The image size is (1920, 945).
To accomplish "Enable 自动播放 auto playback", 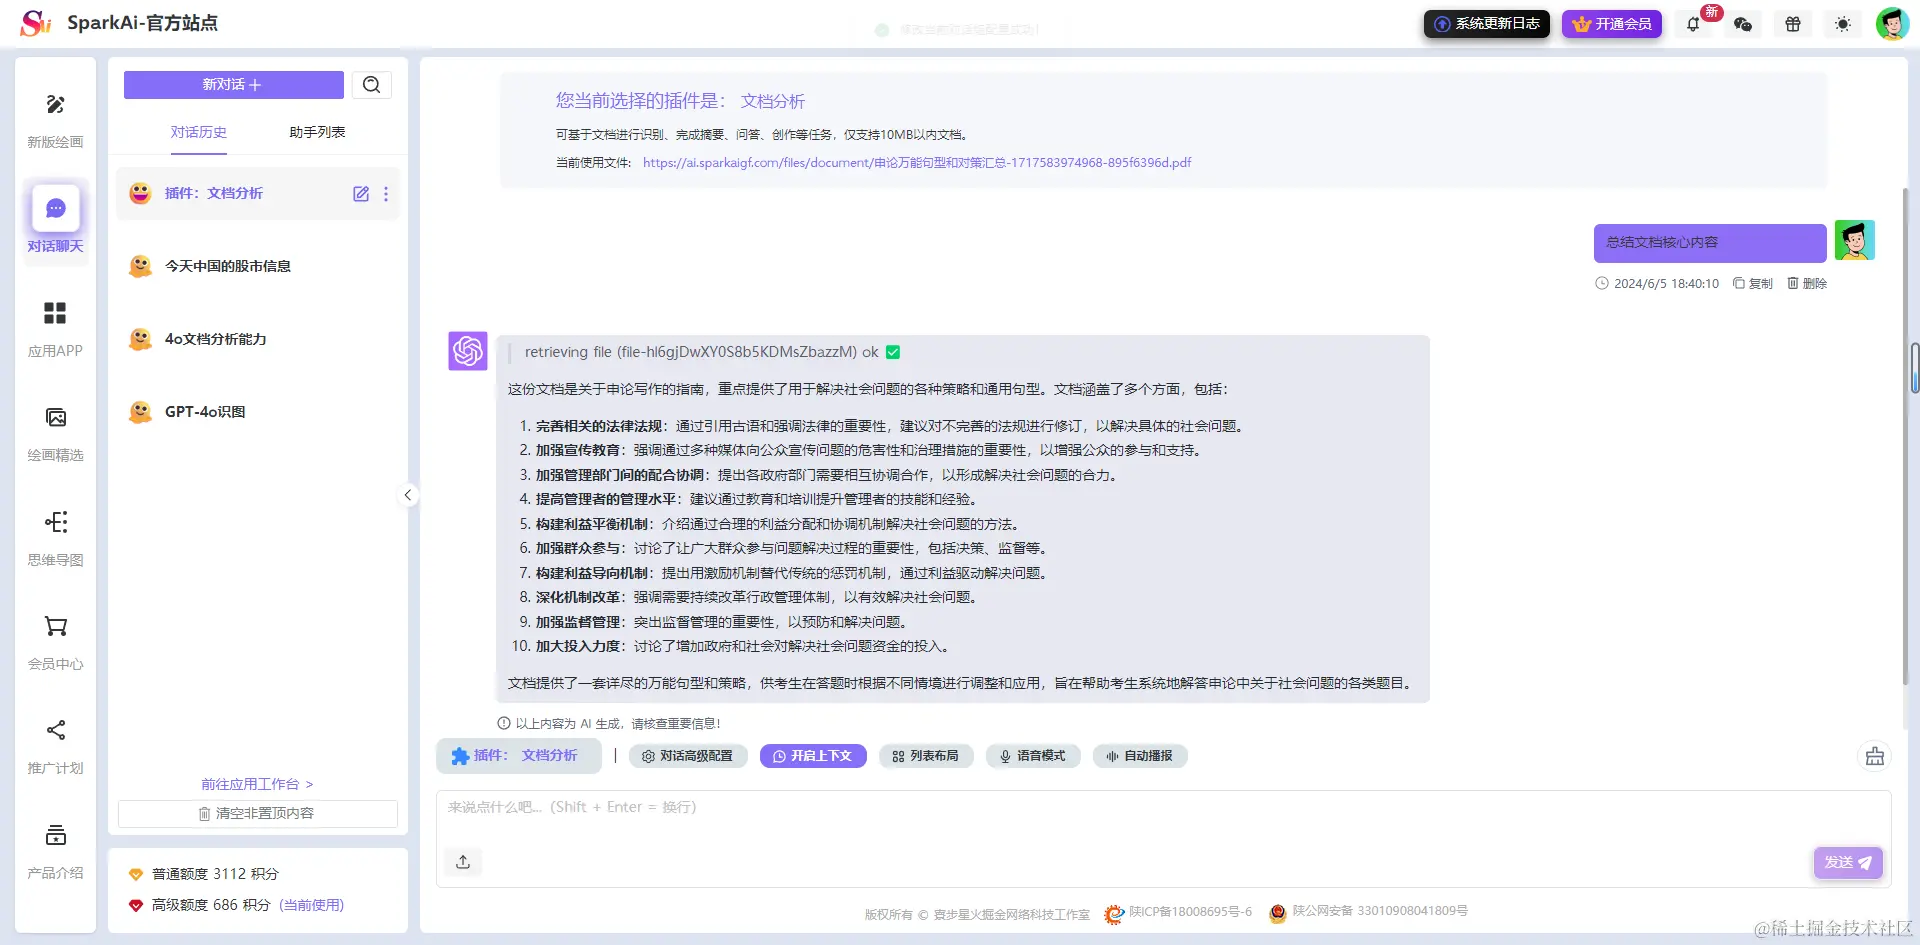I will point(1140,756).
